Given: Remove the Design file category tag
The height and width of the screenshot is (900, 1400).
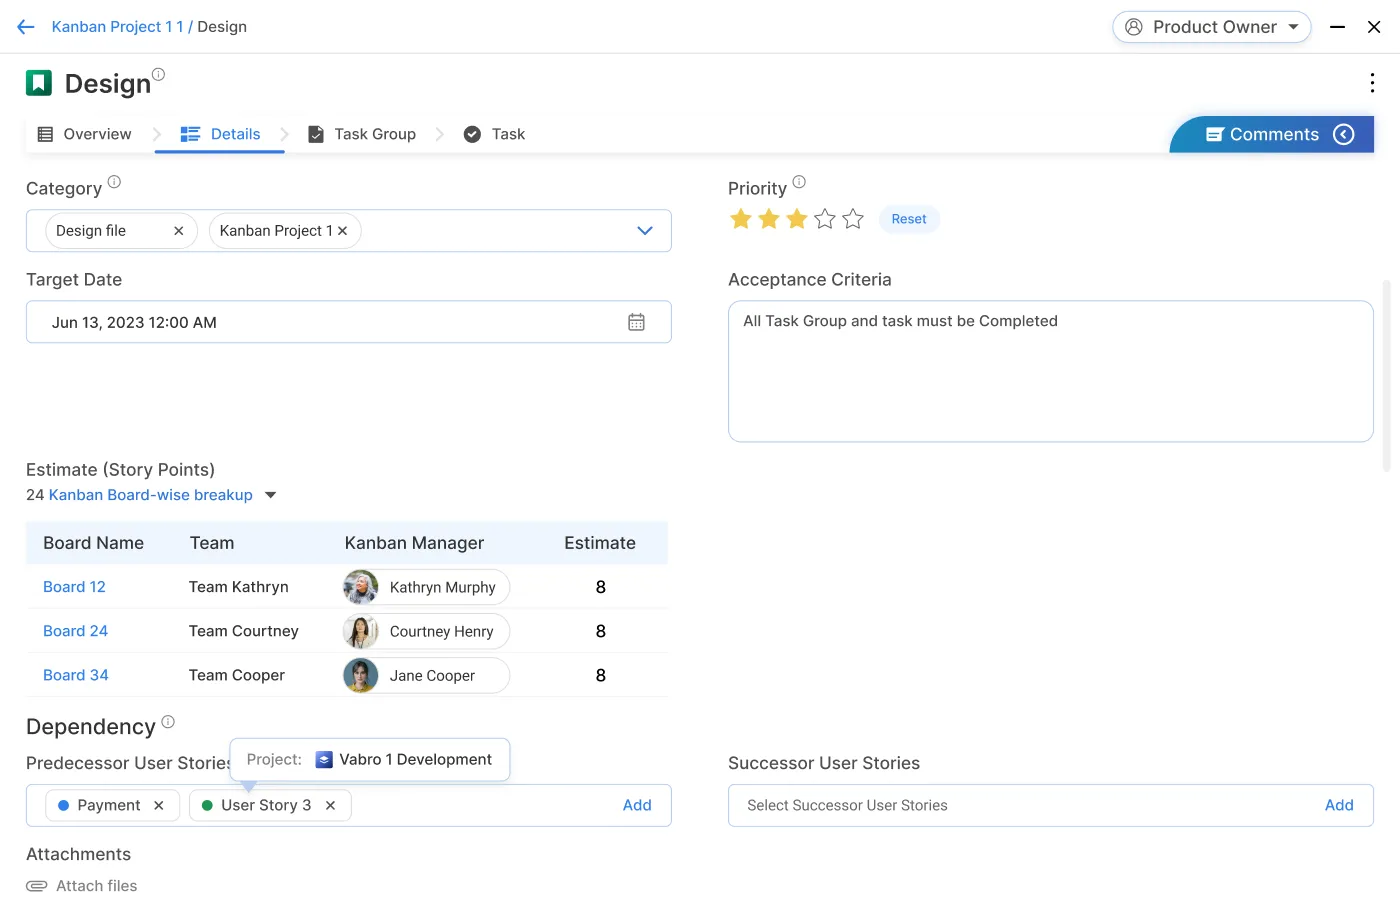Looking at the screenshot, I should (x=178, y=230).
